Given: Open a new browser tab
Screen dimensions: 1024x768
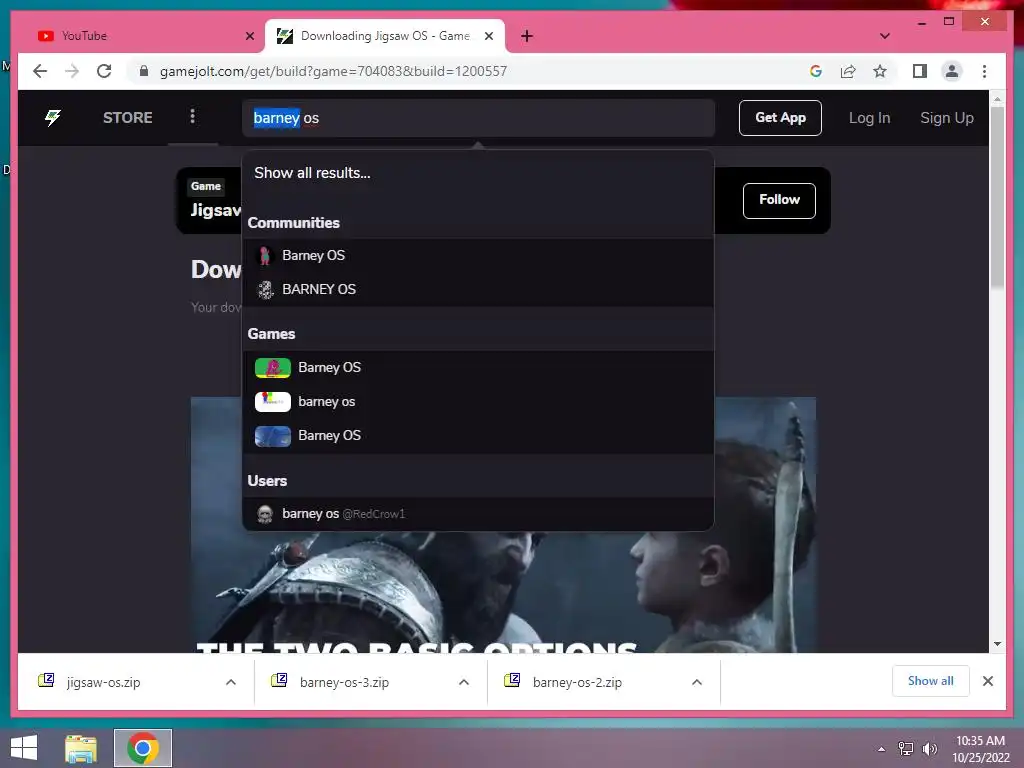Looking at the screenshot, I should tap(526, 36).
